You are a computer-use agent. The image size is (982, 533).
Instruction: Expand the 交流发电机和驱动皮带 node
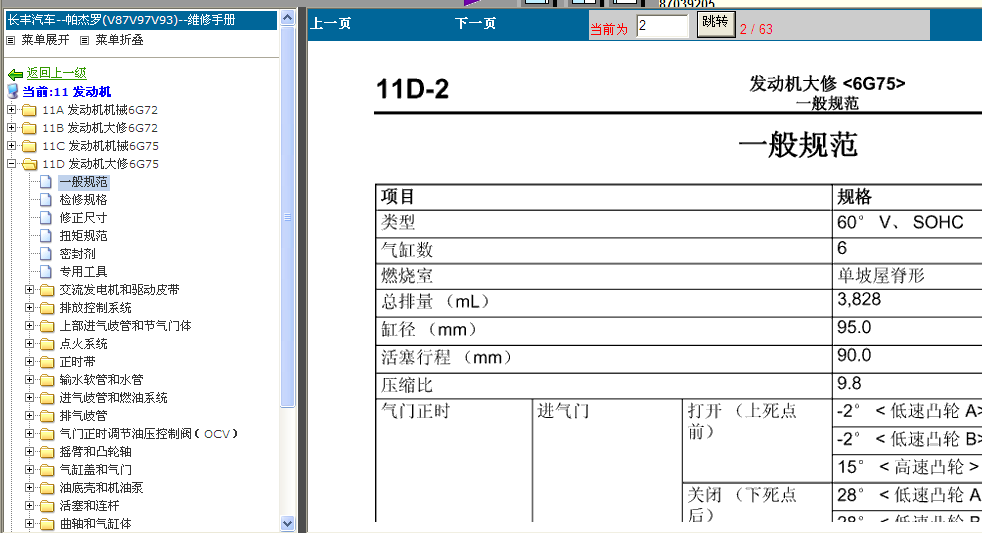pos(29,290)
